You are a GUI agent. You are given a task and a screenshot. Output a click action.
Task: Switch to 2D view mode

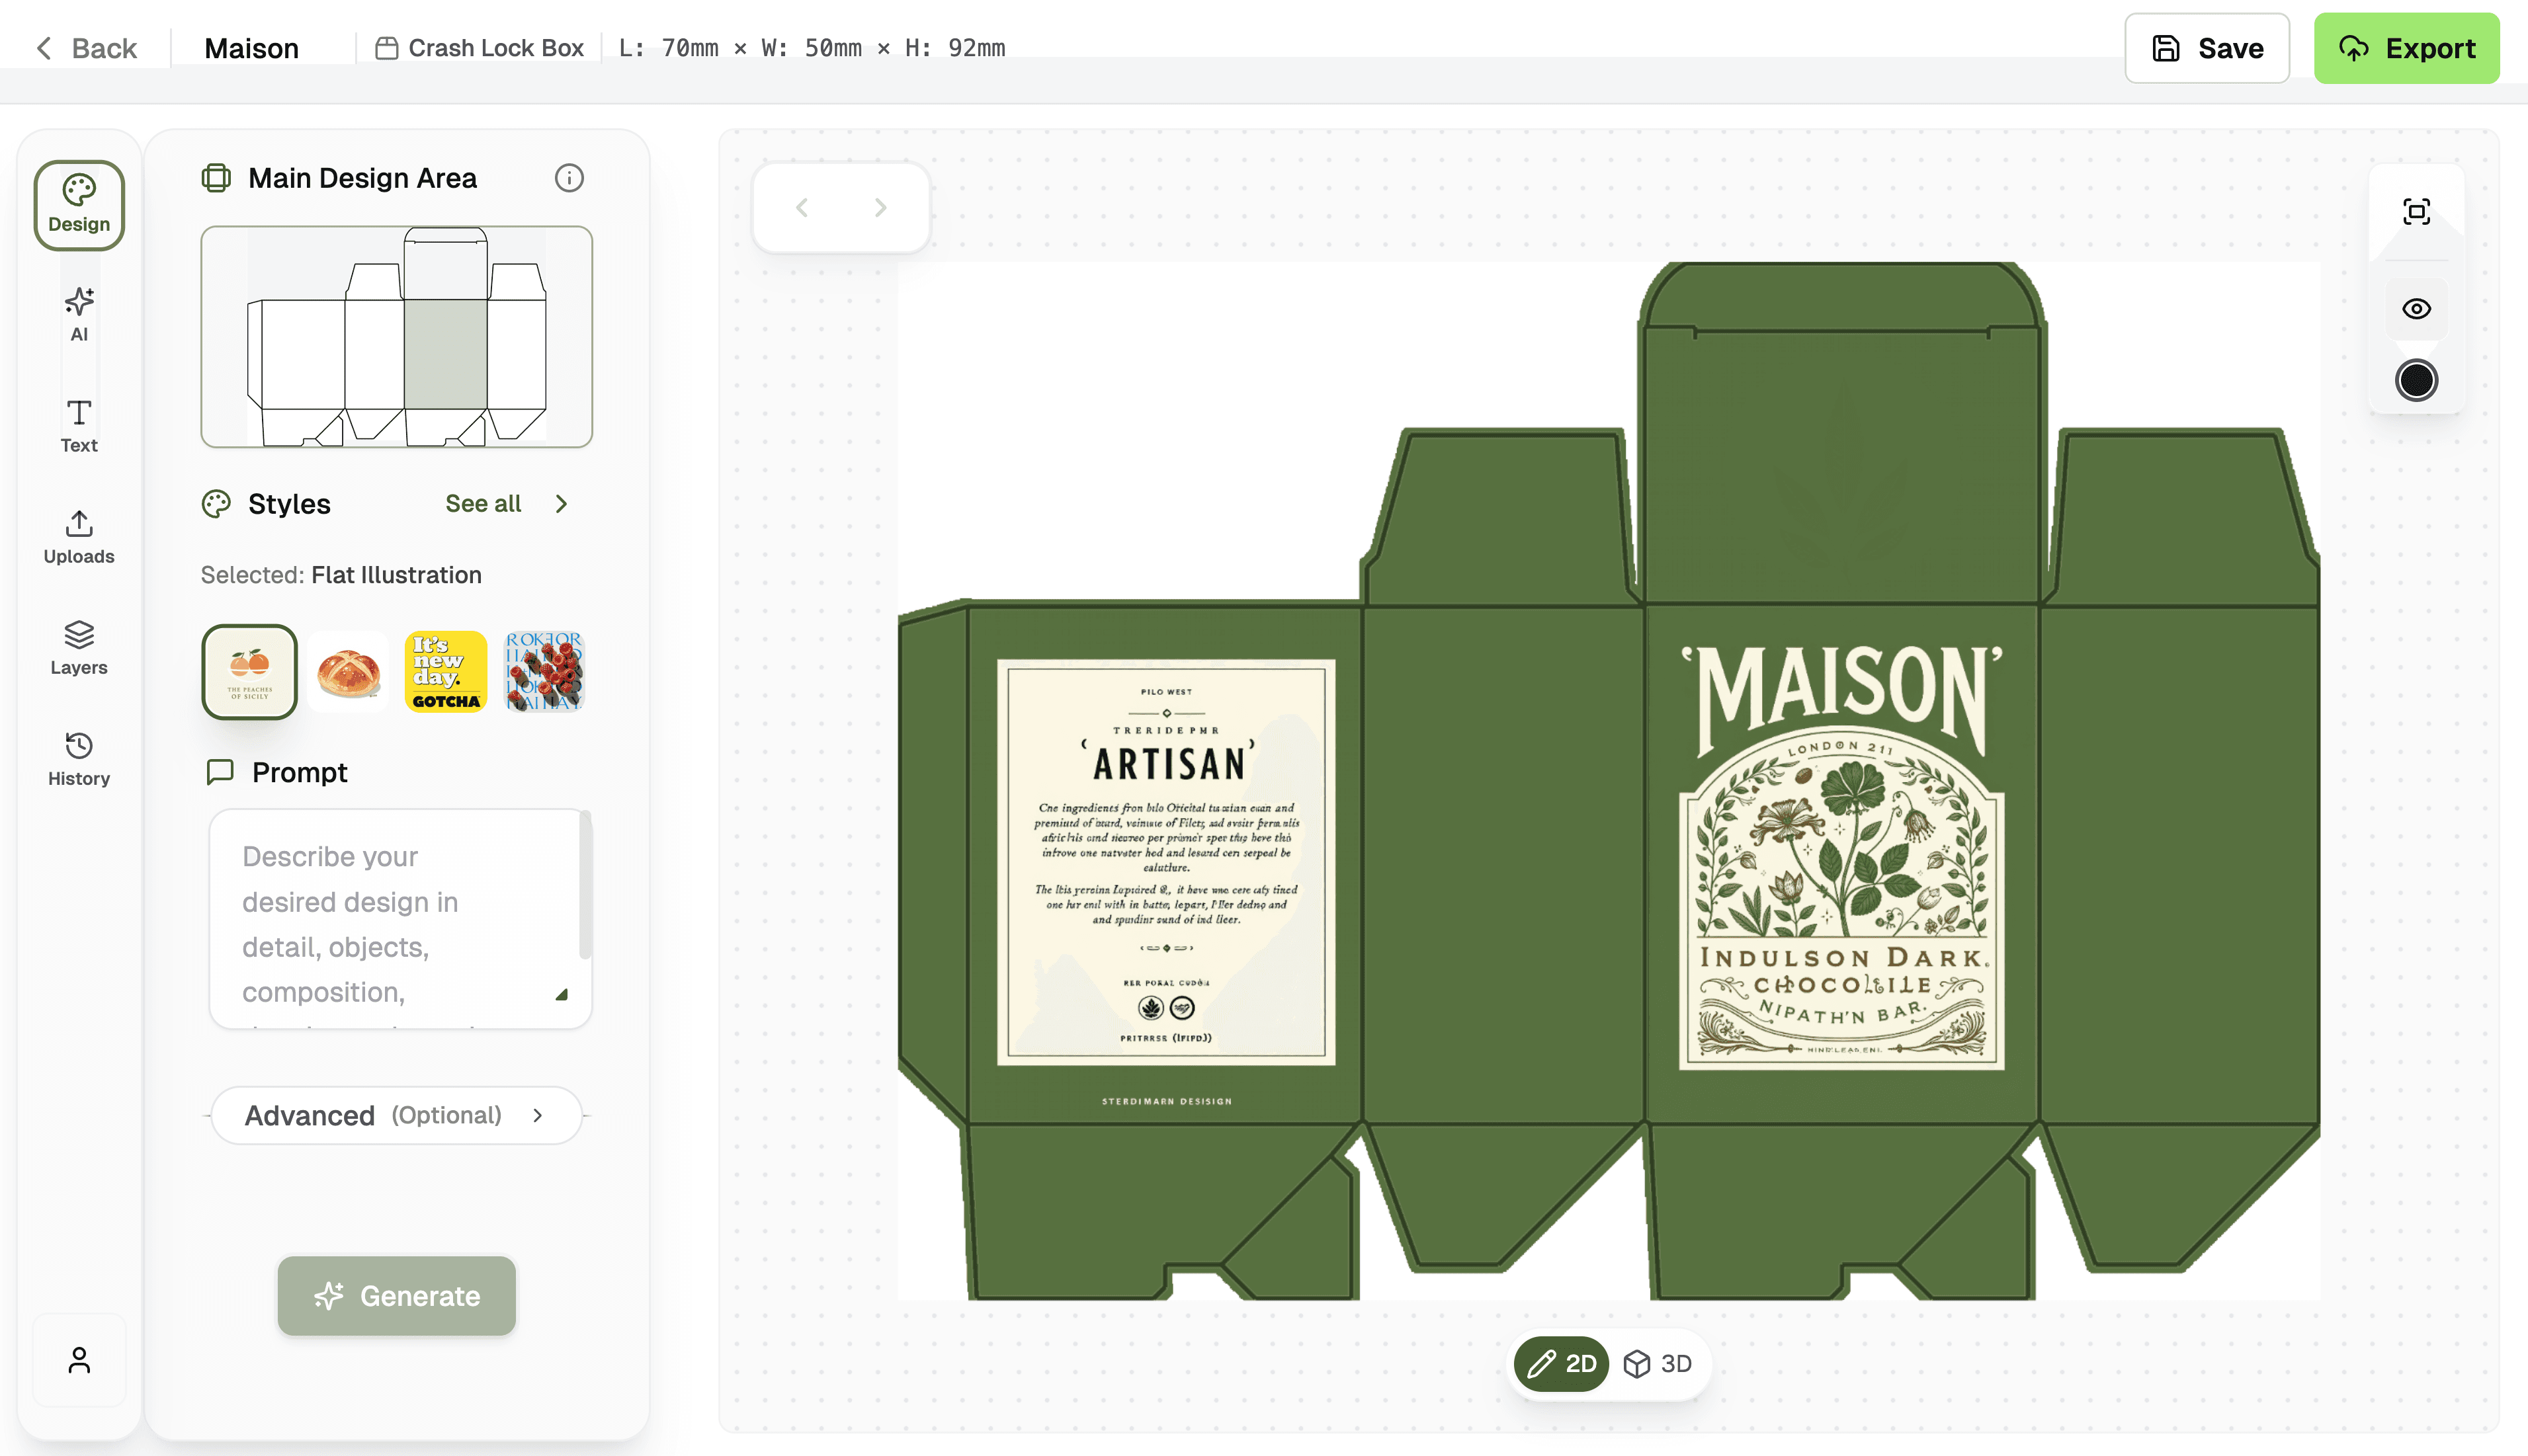coord(1561,1363)
